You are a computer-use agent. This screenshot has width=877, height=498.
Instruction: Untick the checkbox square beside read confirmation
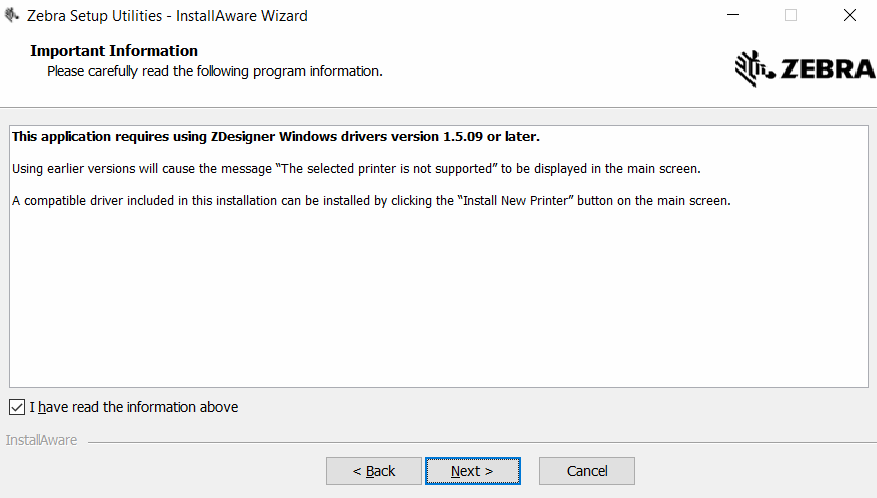[17, 407]
